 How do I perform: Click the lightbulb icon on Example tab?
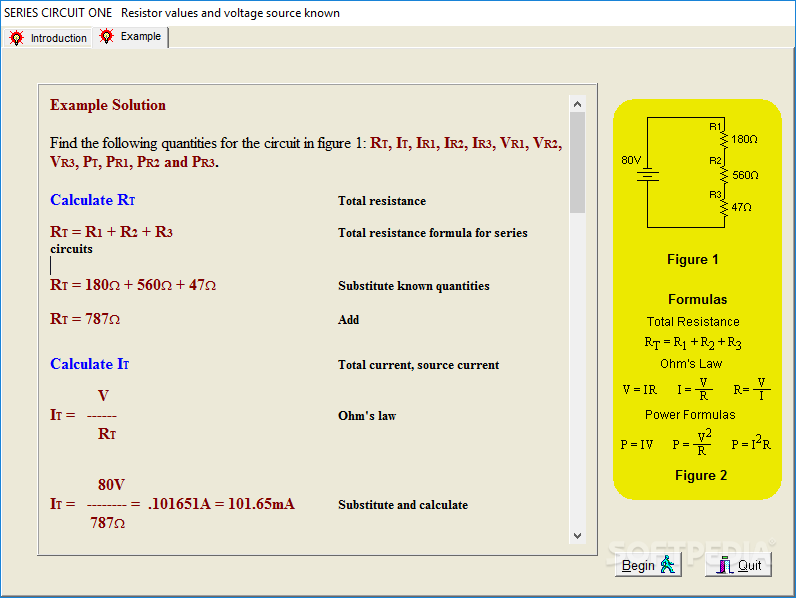[x=107, y=36]
